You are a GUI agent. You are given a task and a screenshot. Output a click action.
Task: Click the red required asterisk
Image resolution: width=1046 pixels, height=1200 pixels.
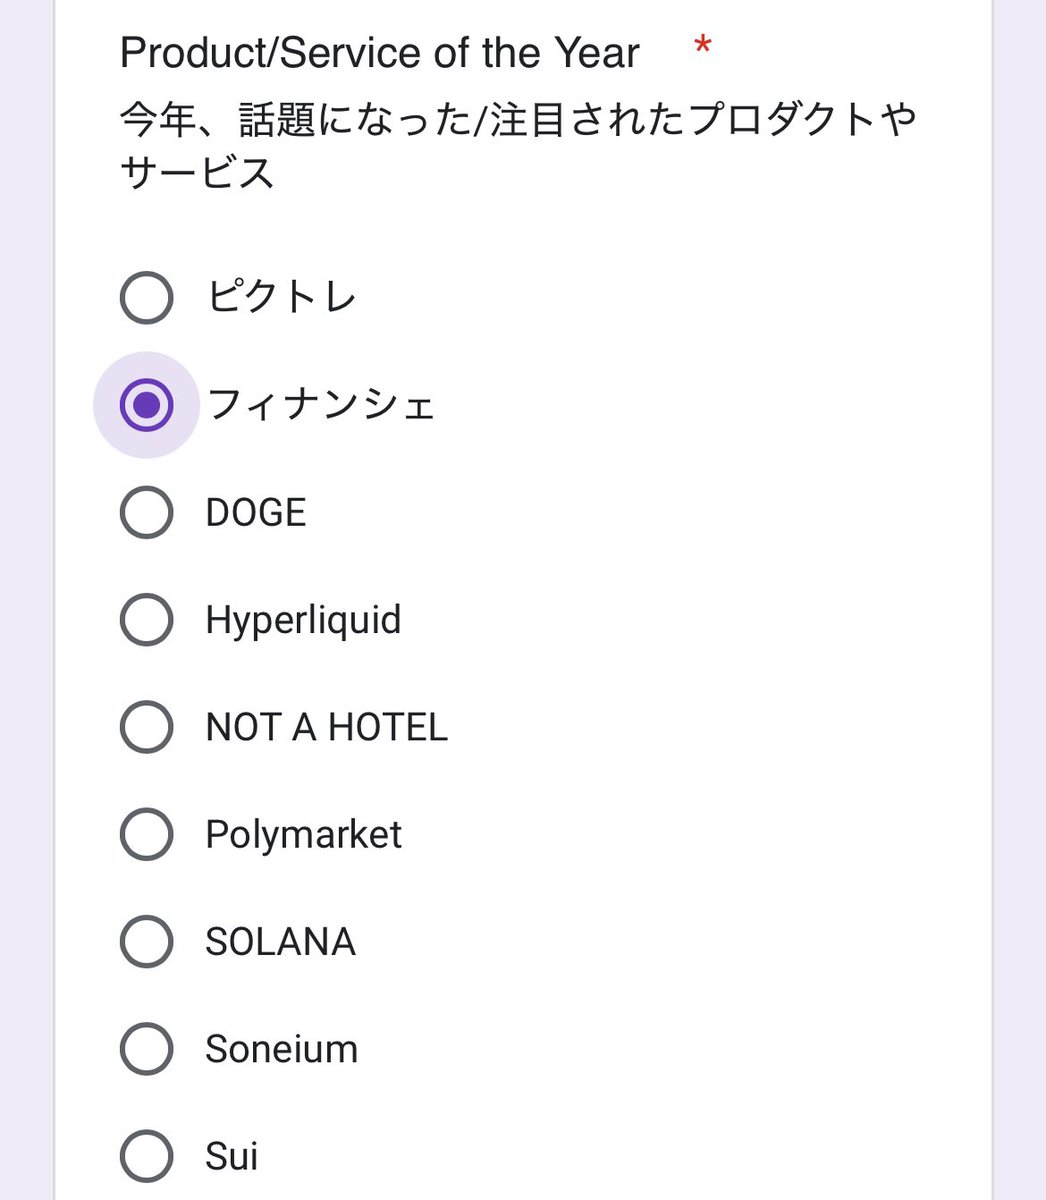(x=703, y=45)
